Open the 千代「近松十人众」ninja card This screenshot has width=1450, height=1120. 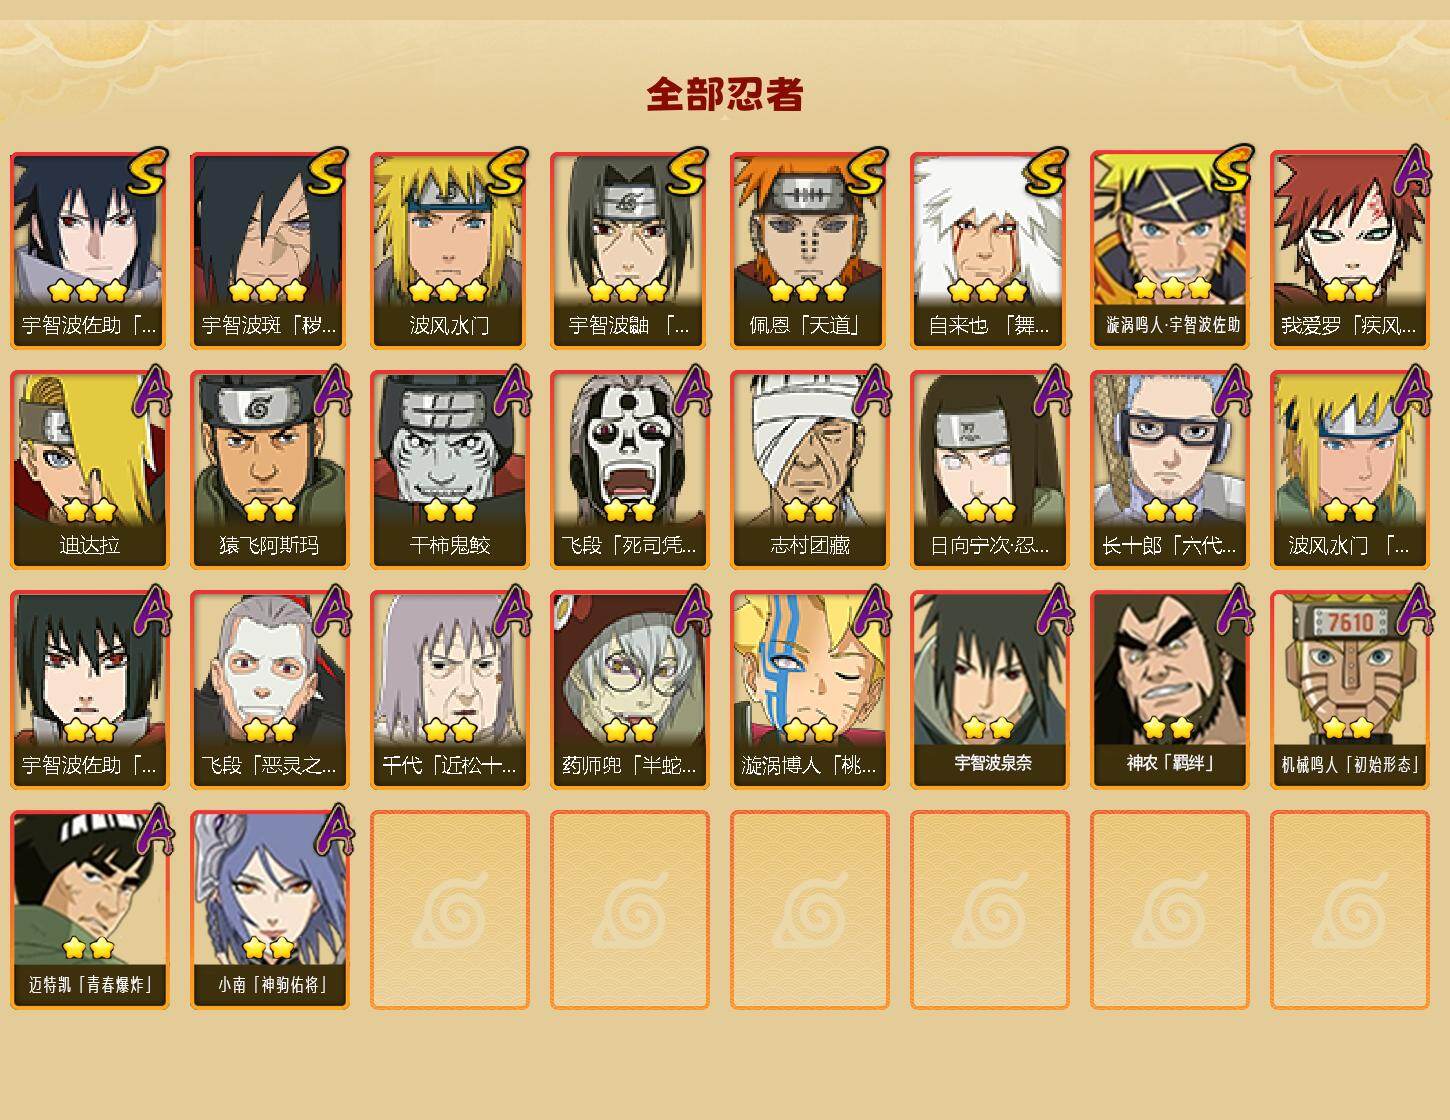449,690
